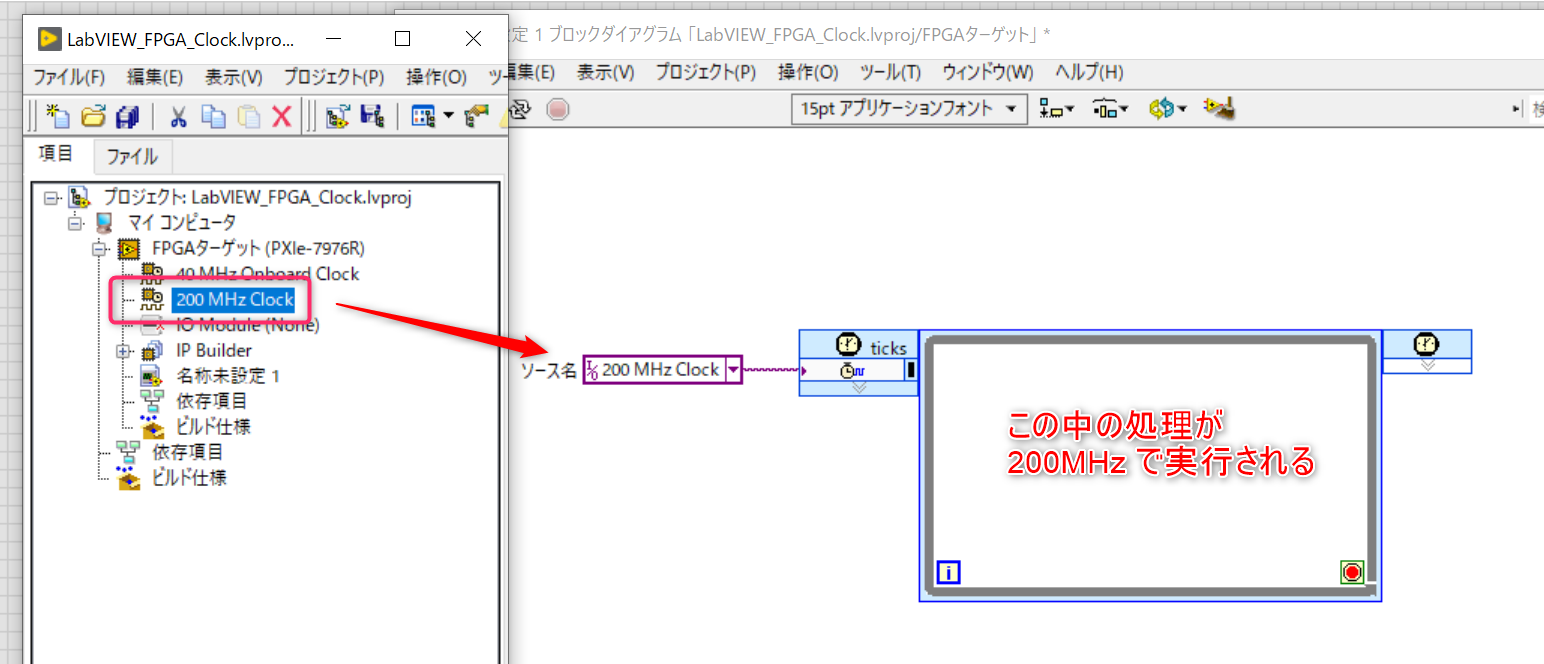Expand the IP Builder tree node
Viewport: 1544px width, 664px height.
(x=125, y=351)
